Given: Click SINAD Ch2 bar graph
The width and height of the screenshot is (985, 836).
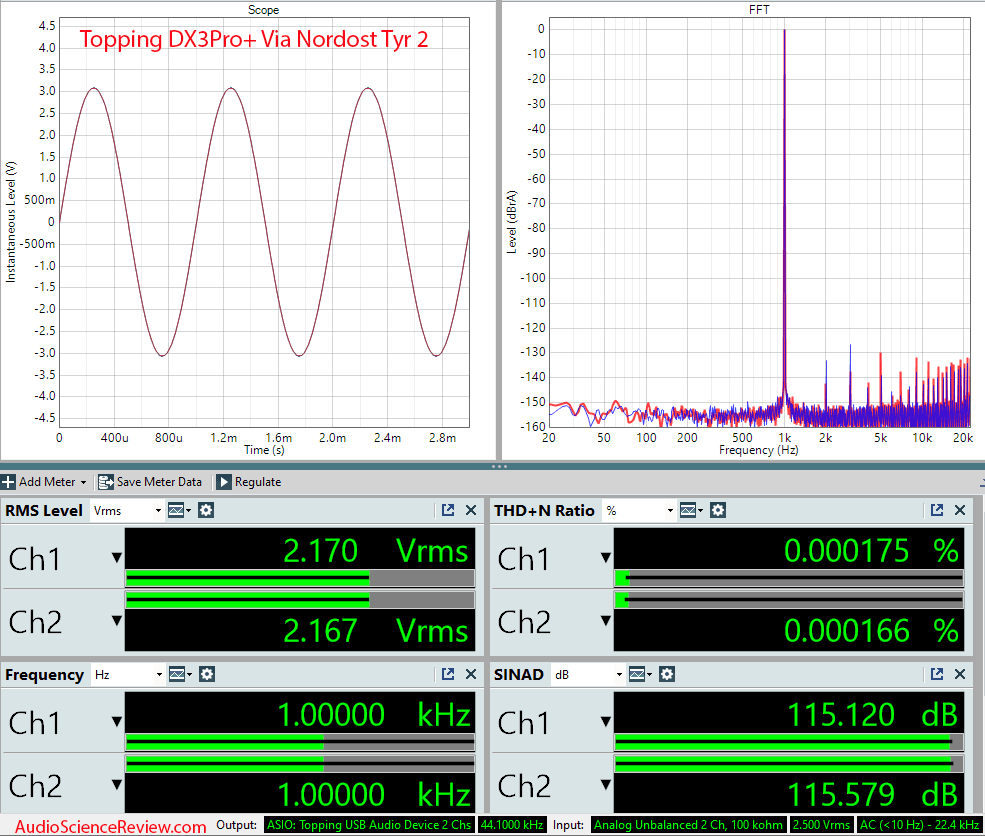Looking at the screenshot, I should tap(789, 764).
